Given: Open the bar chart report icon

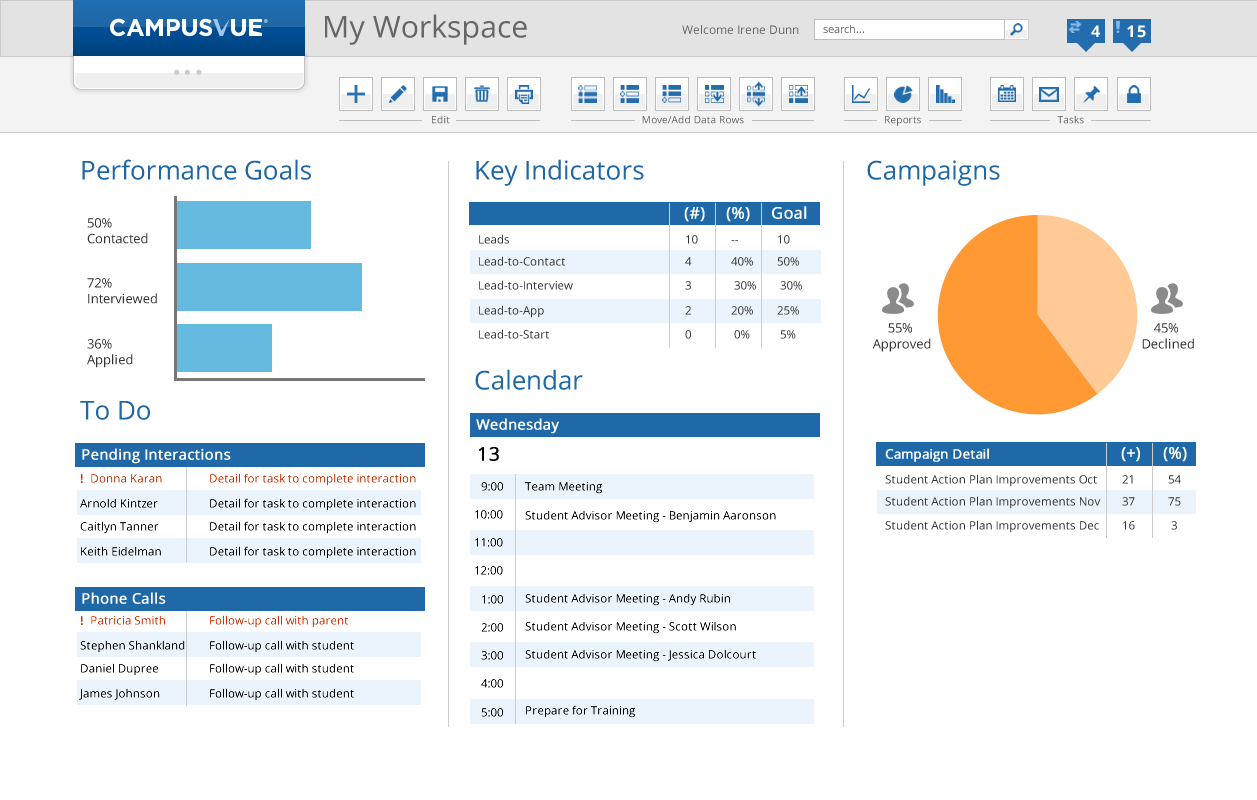Looking at the screenshot, I should coord(945,94).
